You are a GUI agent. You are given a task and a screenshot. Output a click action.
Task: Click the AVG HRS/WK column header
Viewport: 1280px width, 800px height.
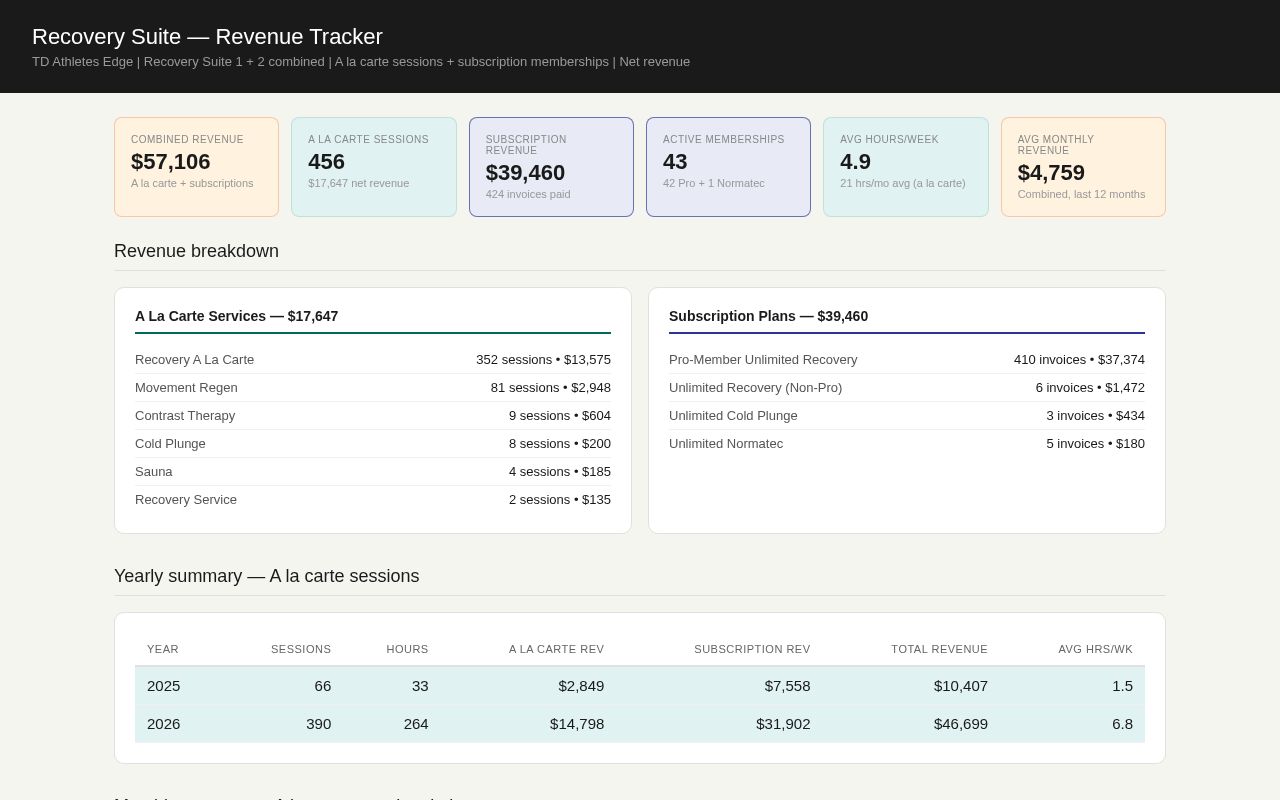1095,649
